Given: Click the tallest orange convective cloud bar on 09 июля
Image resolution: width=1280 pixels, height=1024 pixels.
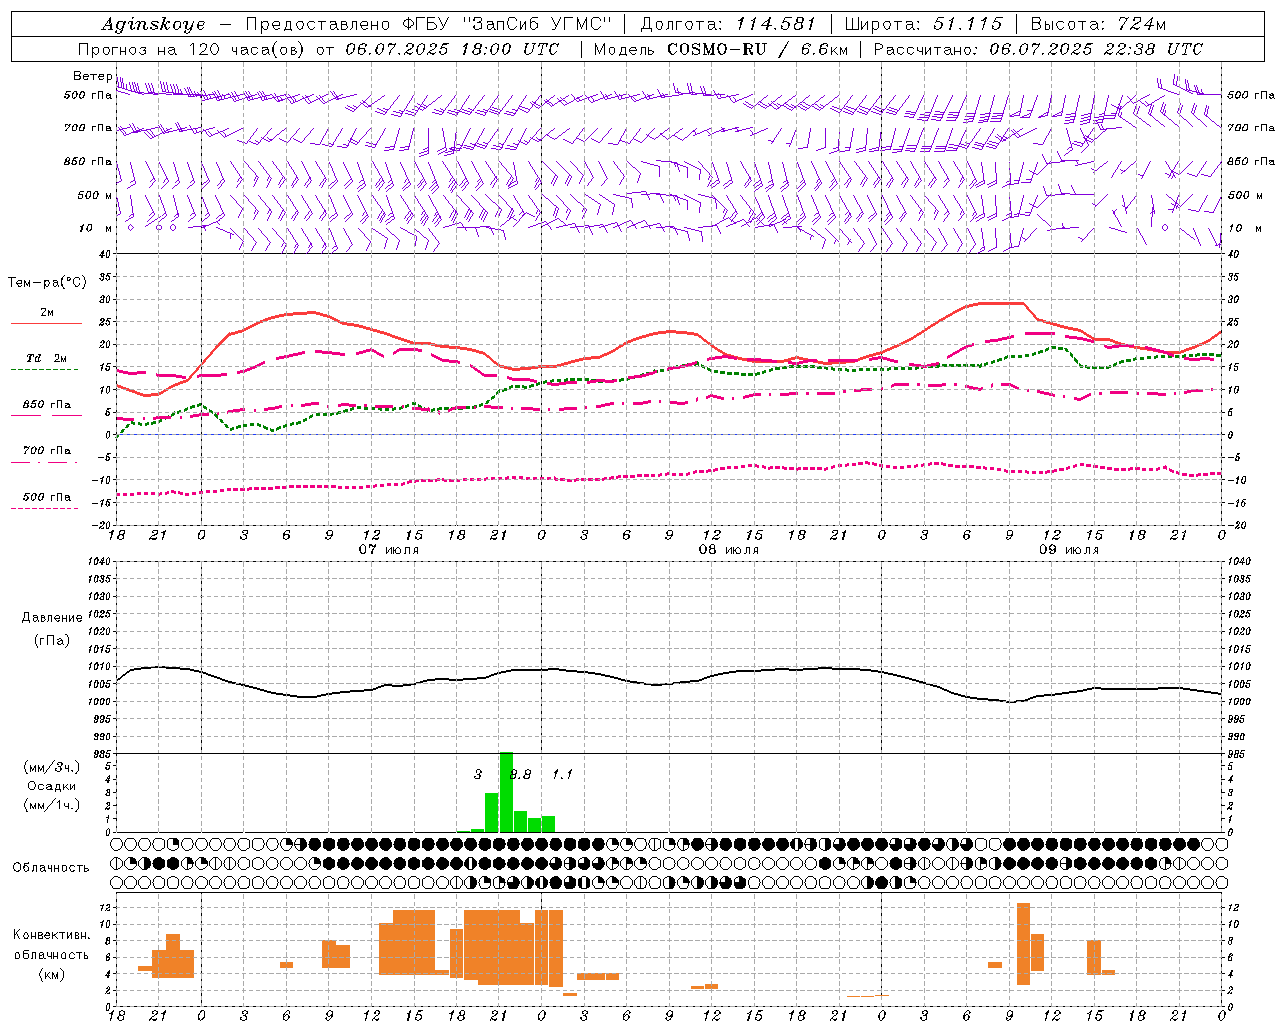Looking at the screenshot, I should click(x=1023, y=944).
